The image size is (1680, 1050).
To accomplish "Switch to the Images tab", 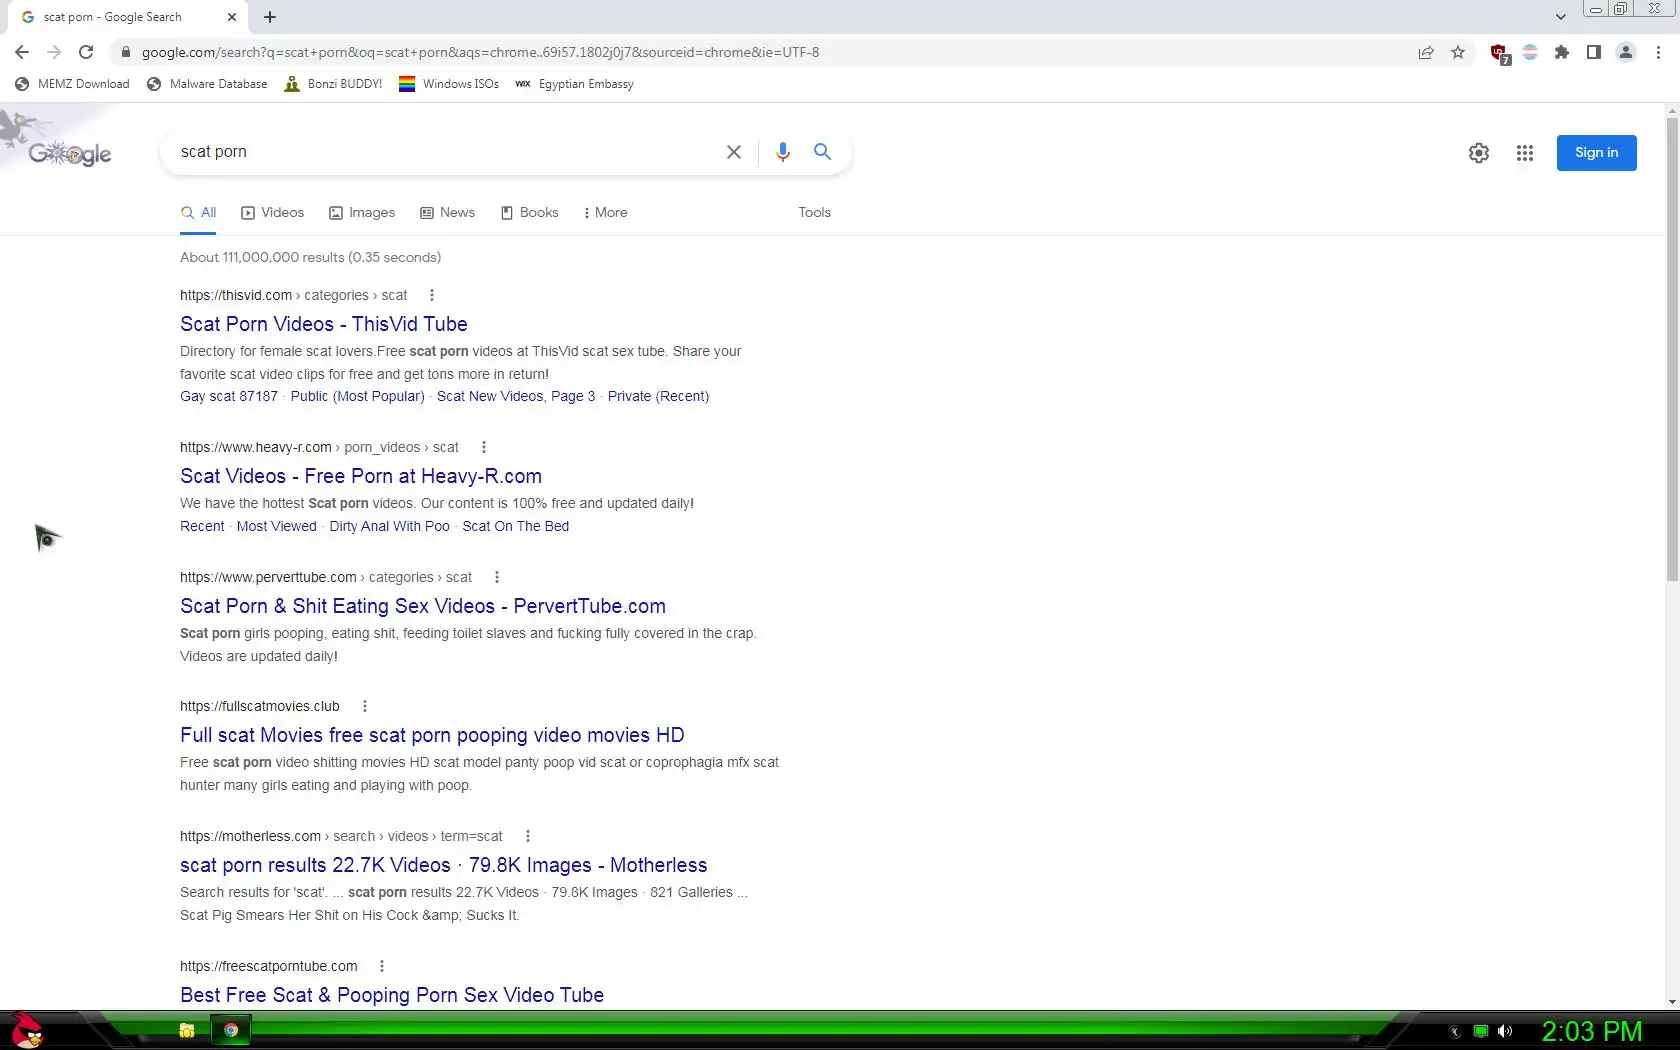I will (x=362, y=212).
